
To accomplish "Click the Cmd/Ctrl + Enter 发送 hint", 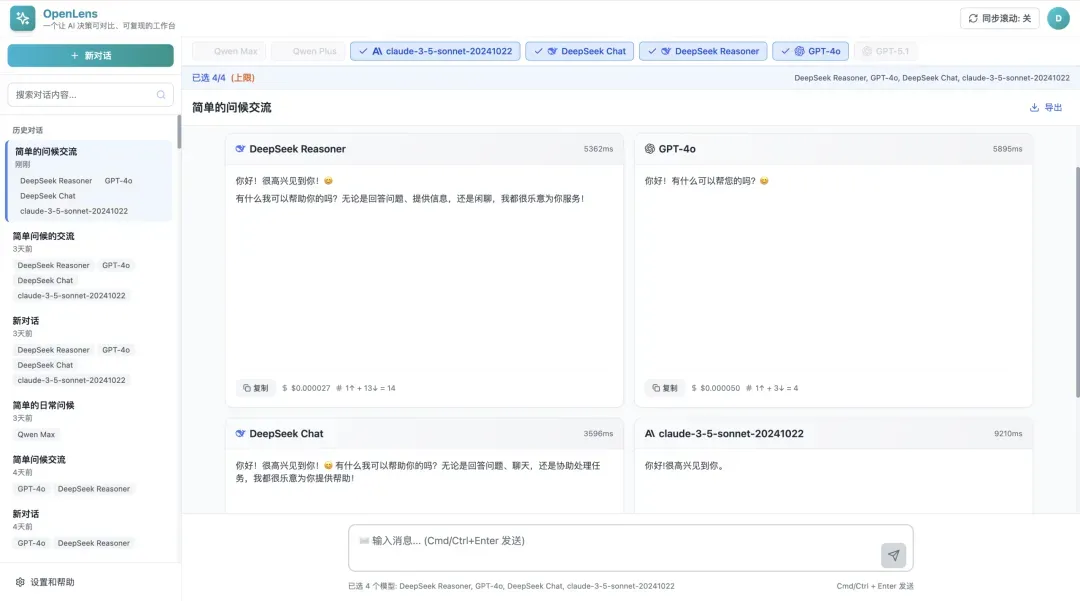I will point(875,587).
